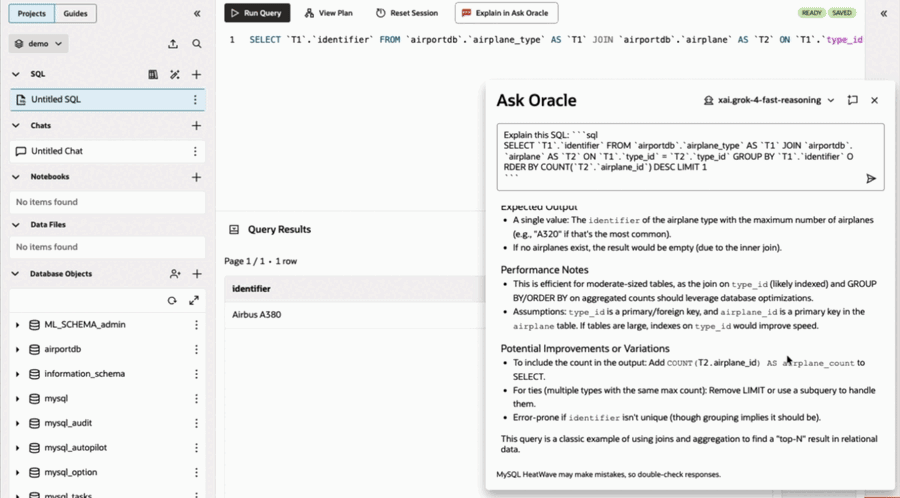Expand the information_schema tree node

(17, 374)
